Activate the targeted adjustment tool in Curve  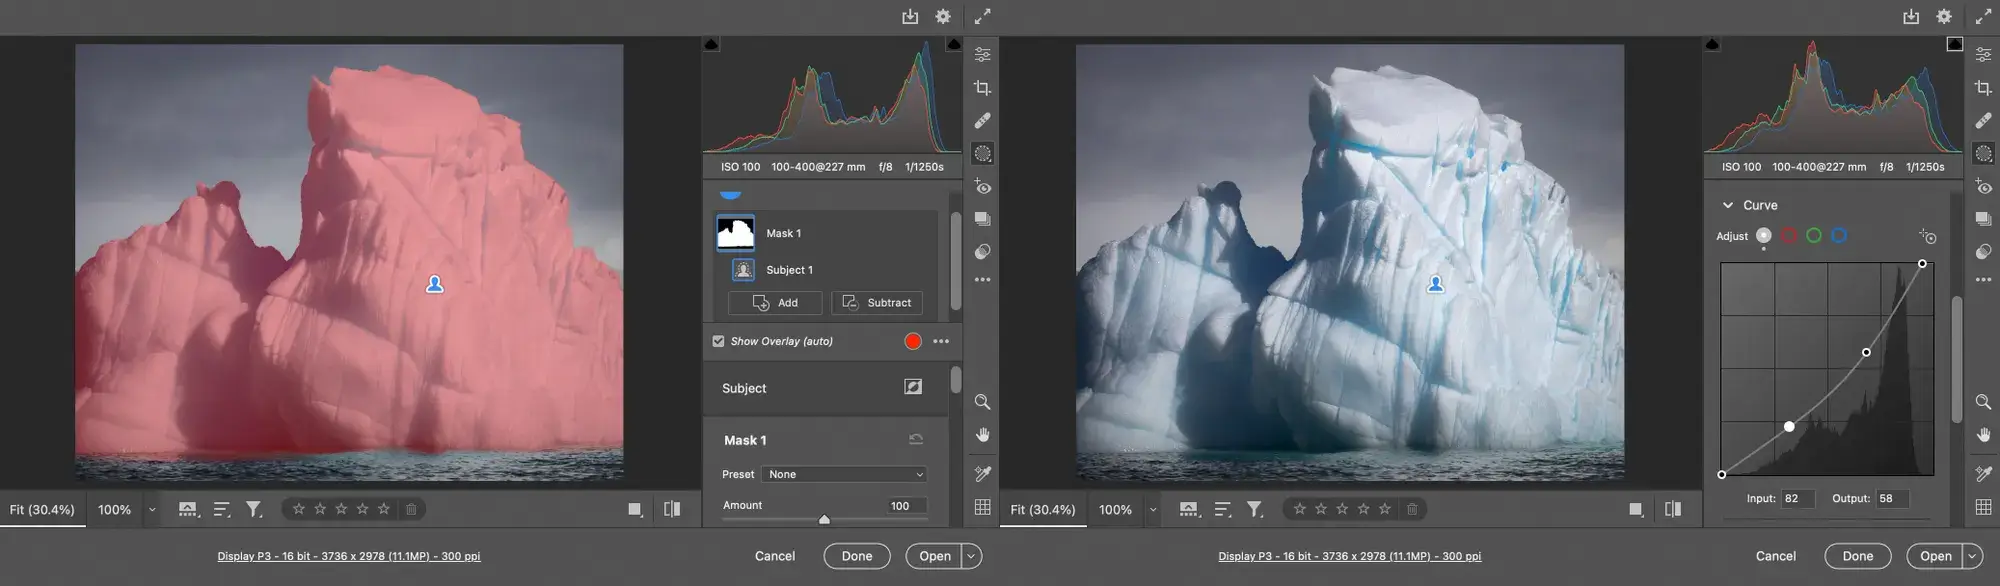pyautogui.click(x=1927, y=236)
